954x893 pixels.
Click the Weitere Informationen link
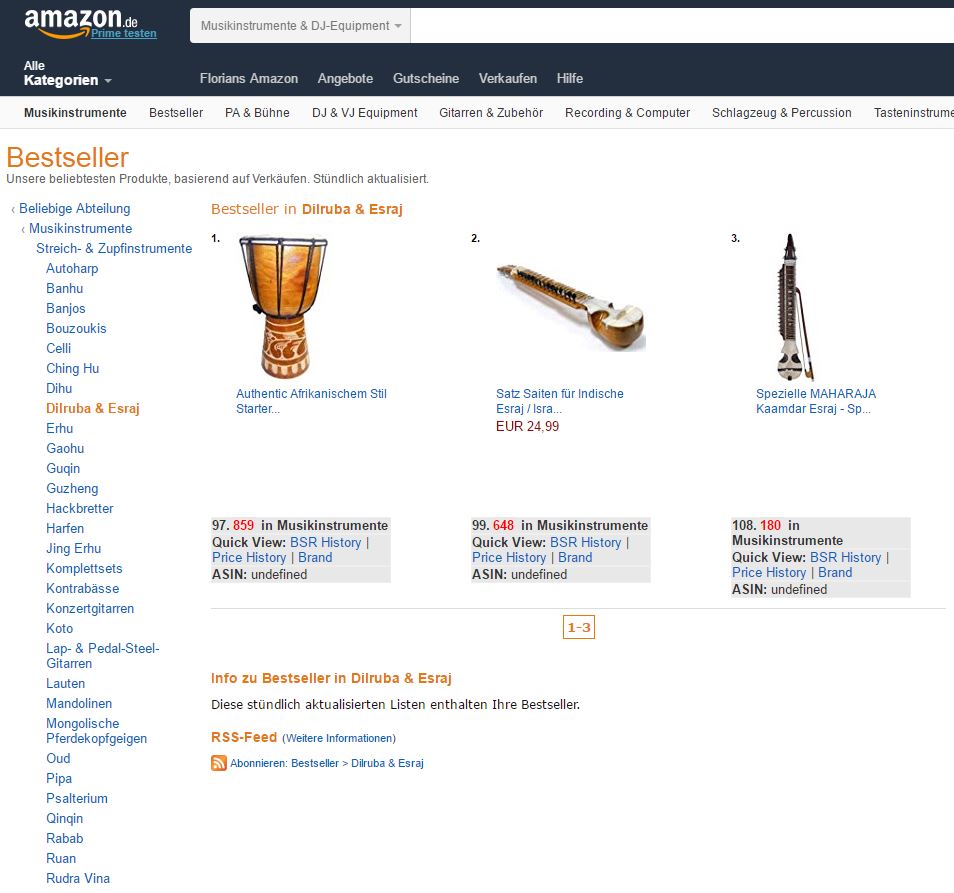339,738
